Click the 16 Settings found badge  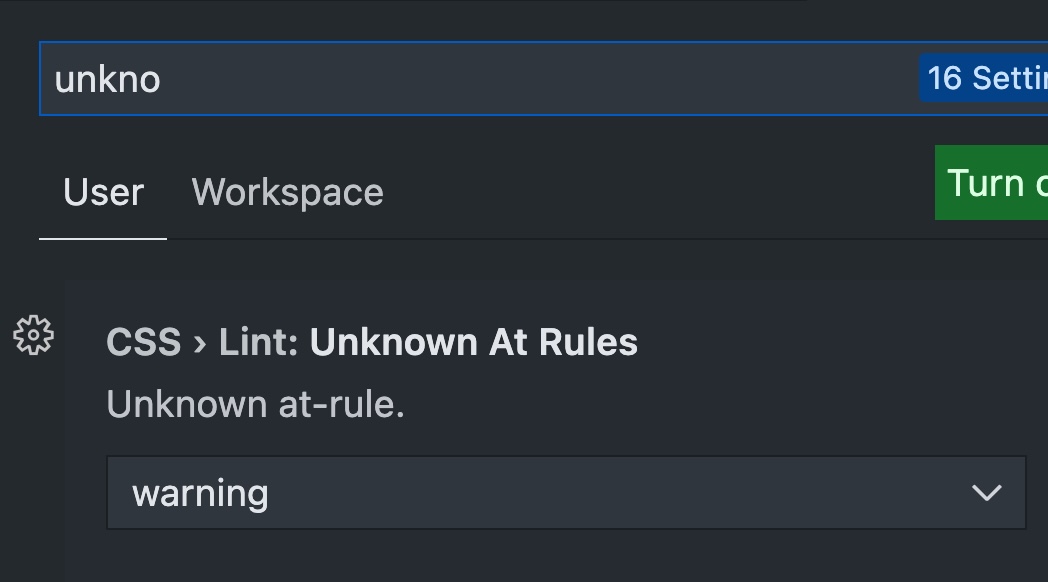point(985,78)
